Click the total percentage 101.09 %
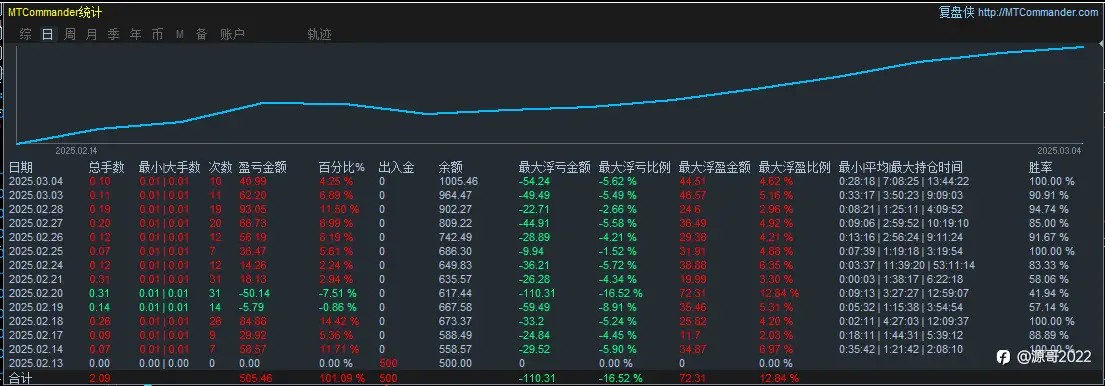Screen dimensions: 1105x386 [342, 379]
